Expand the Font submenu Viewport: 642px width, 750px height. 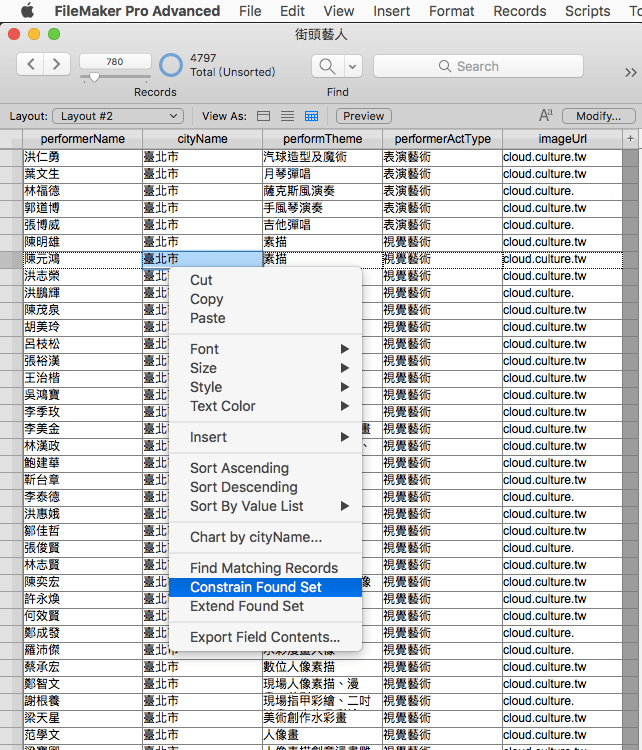click(x=267, y=349)
